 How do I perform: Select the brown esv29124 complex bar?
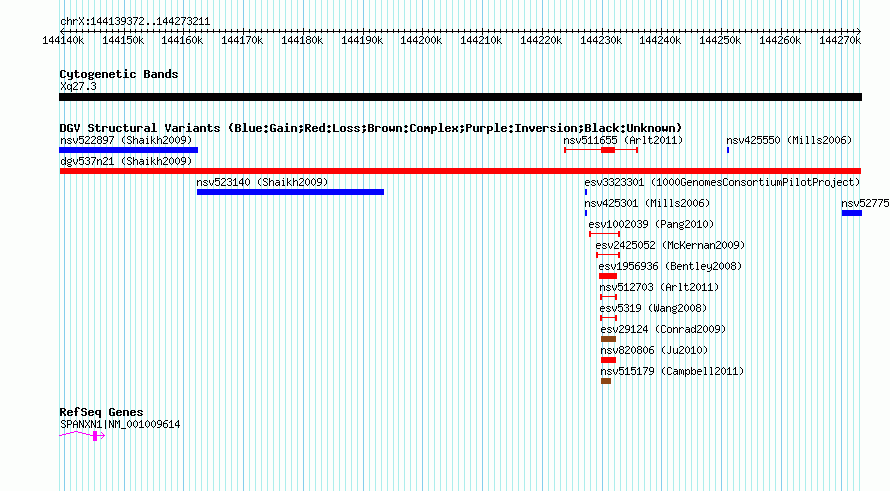608,339
